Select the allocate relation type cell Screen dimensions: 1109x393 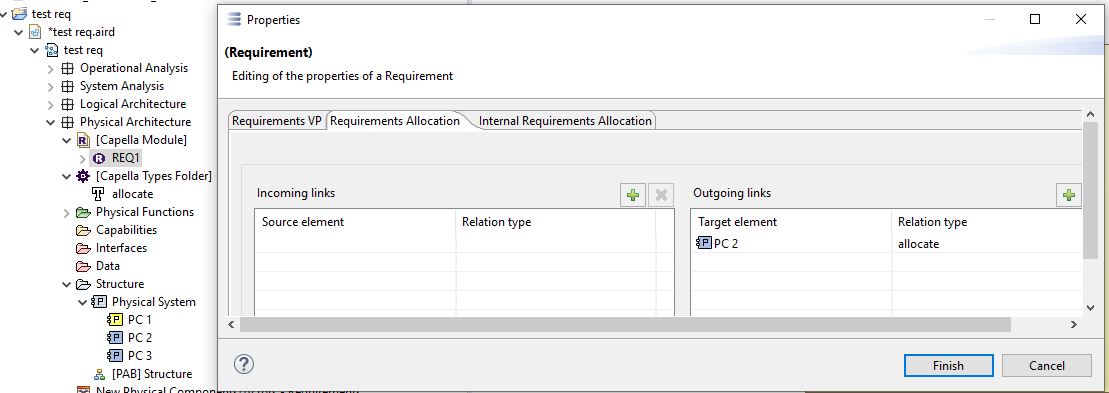919,244
